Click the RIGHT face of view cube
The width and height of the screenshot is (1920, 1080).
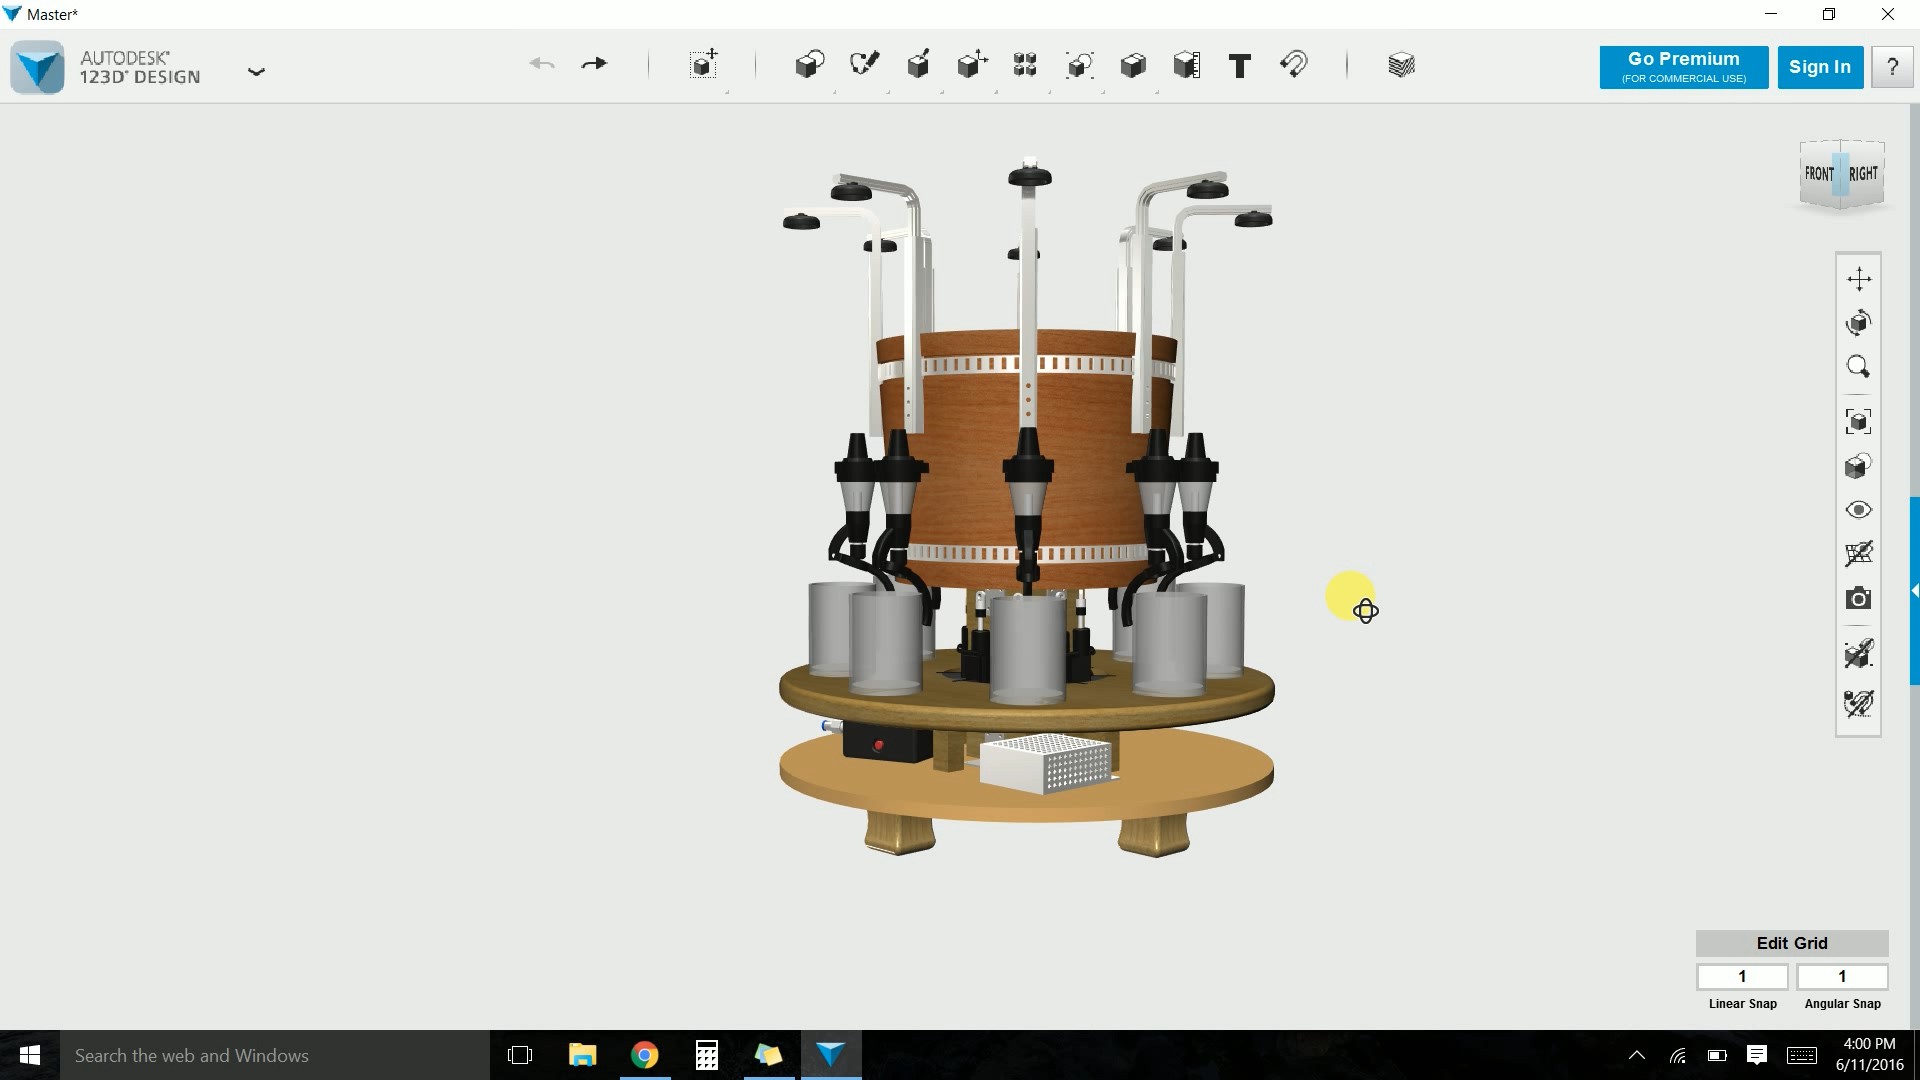click(1864, 174)
